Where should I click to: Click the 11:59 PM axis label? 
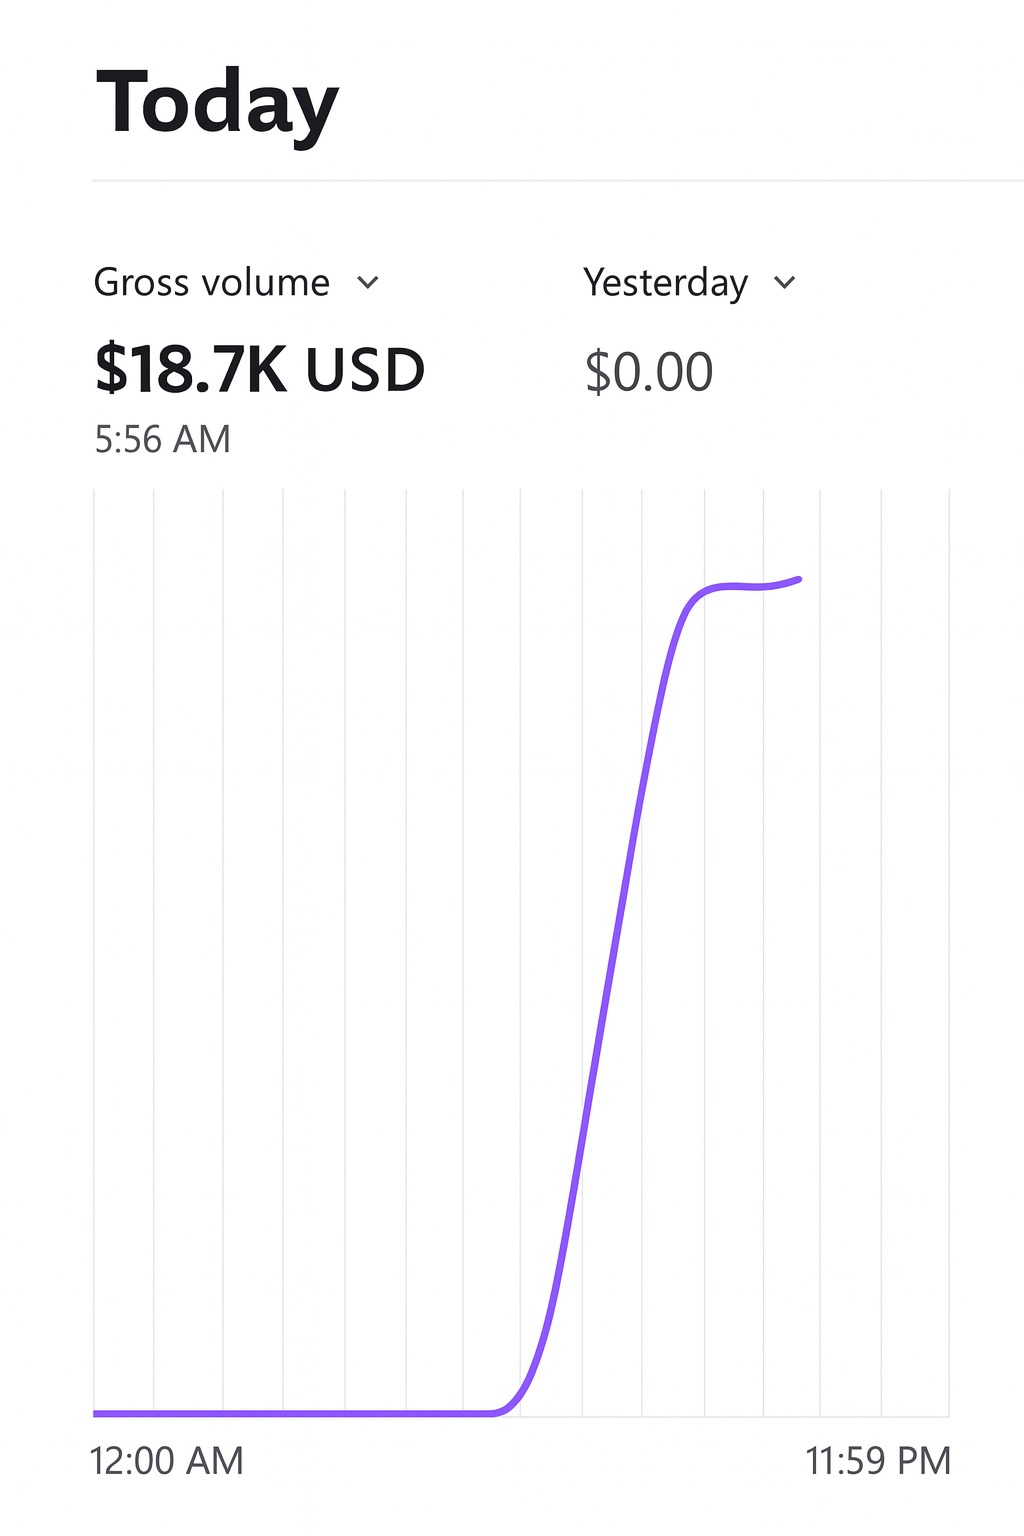point(878,1461)
